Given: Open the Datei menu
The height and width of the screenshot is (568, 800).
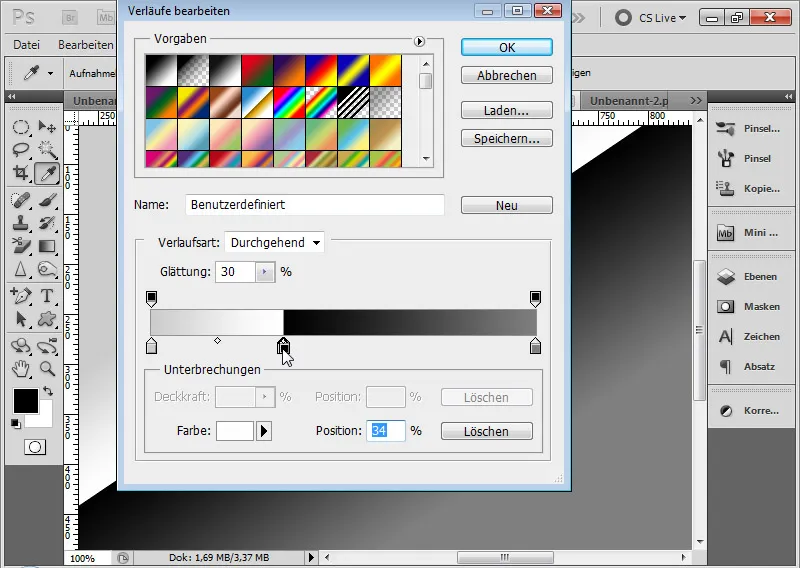Looking at the screenshot, I should (x=27, y=45).
